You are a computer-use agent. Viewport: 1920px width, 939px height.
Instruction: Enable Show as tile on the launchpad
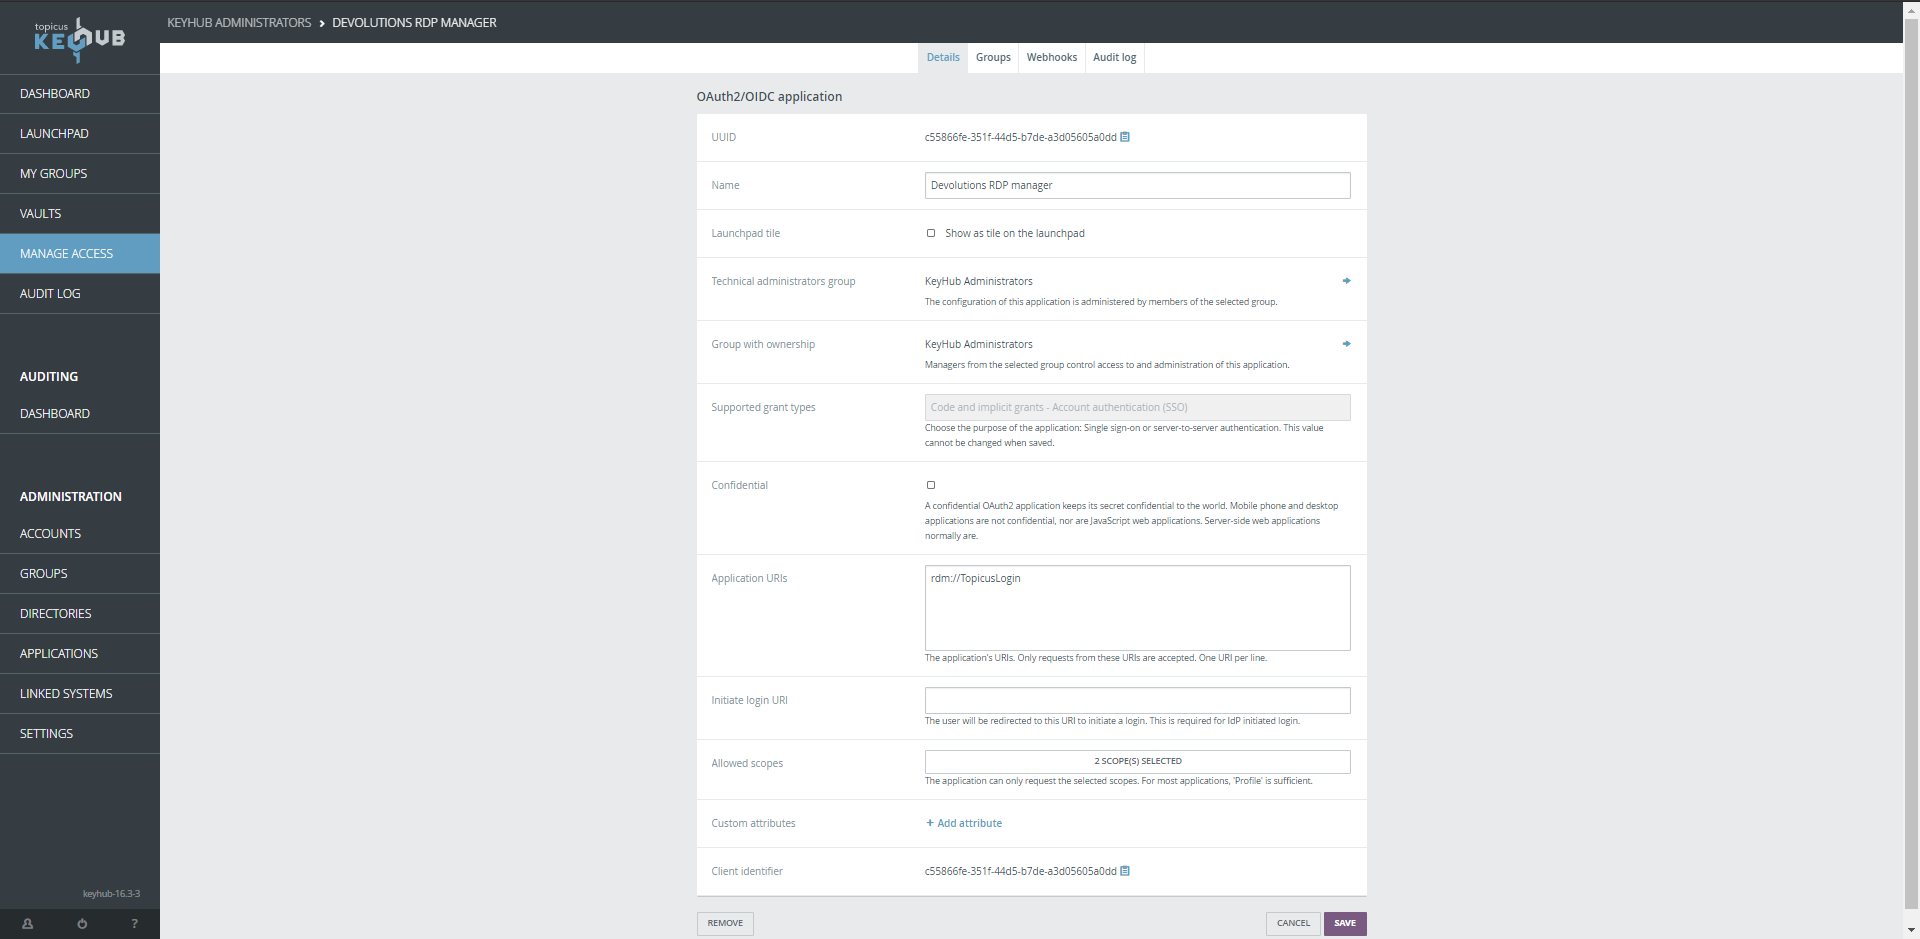(x=931, y=233)
